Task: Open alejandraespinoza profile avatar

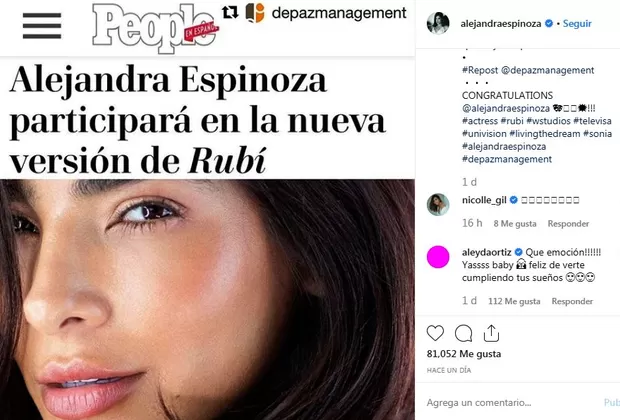Action: (438, 23)
